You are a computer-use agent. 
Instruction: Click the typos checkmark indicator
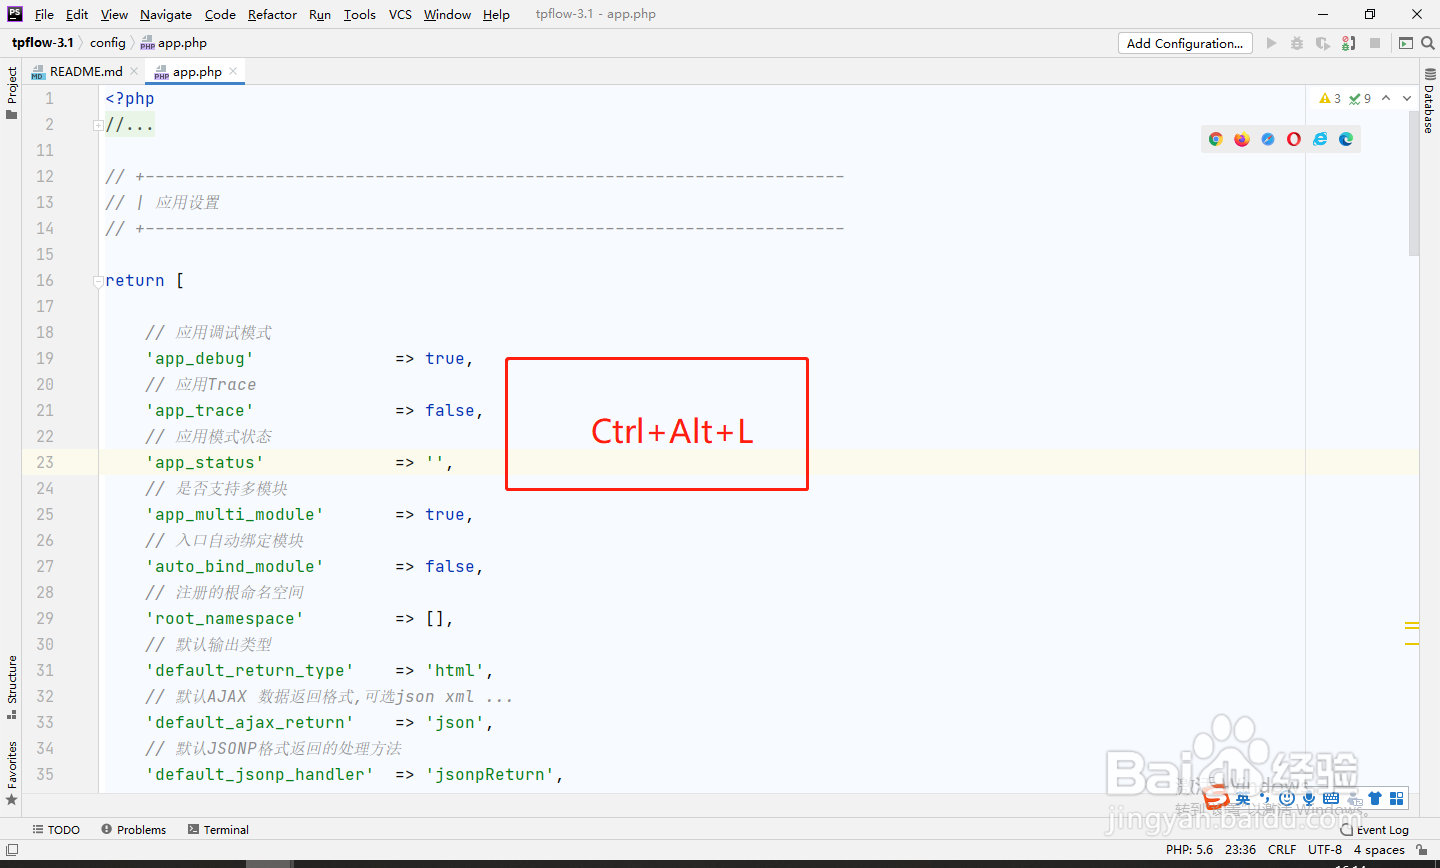tap(1360, 98)
